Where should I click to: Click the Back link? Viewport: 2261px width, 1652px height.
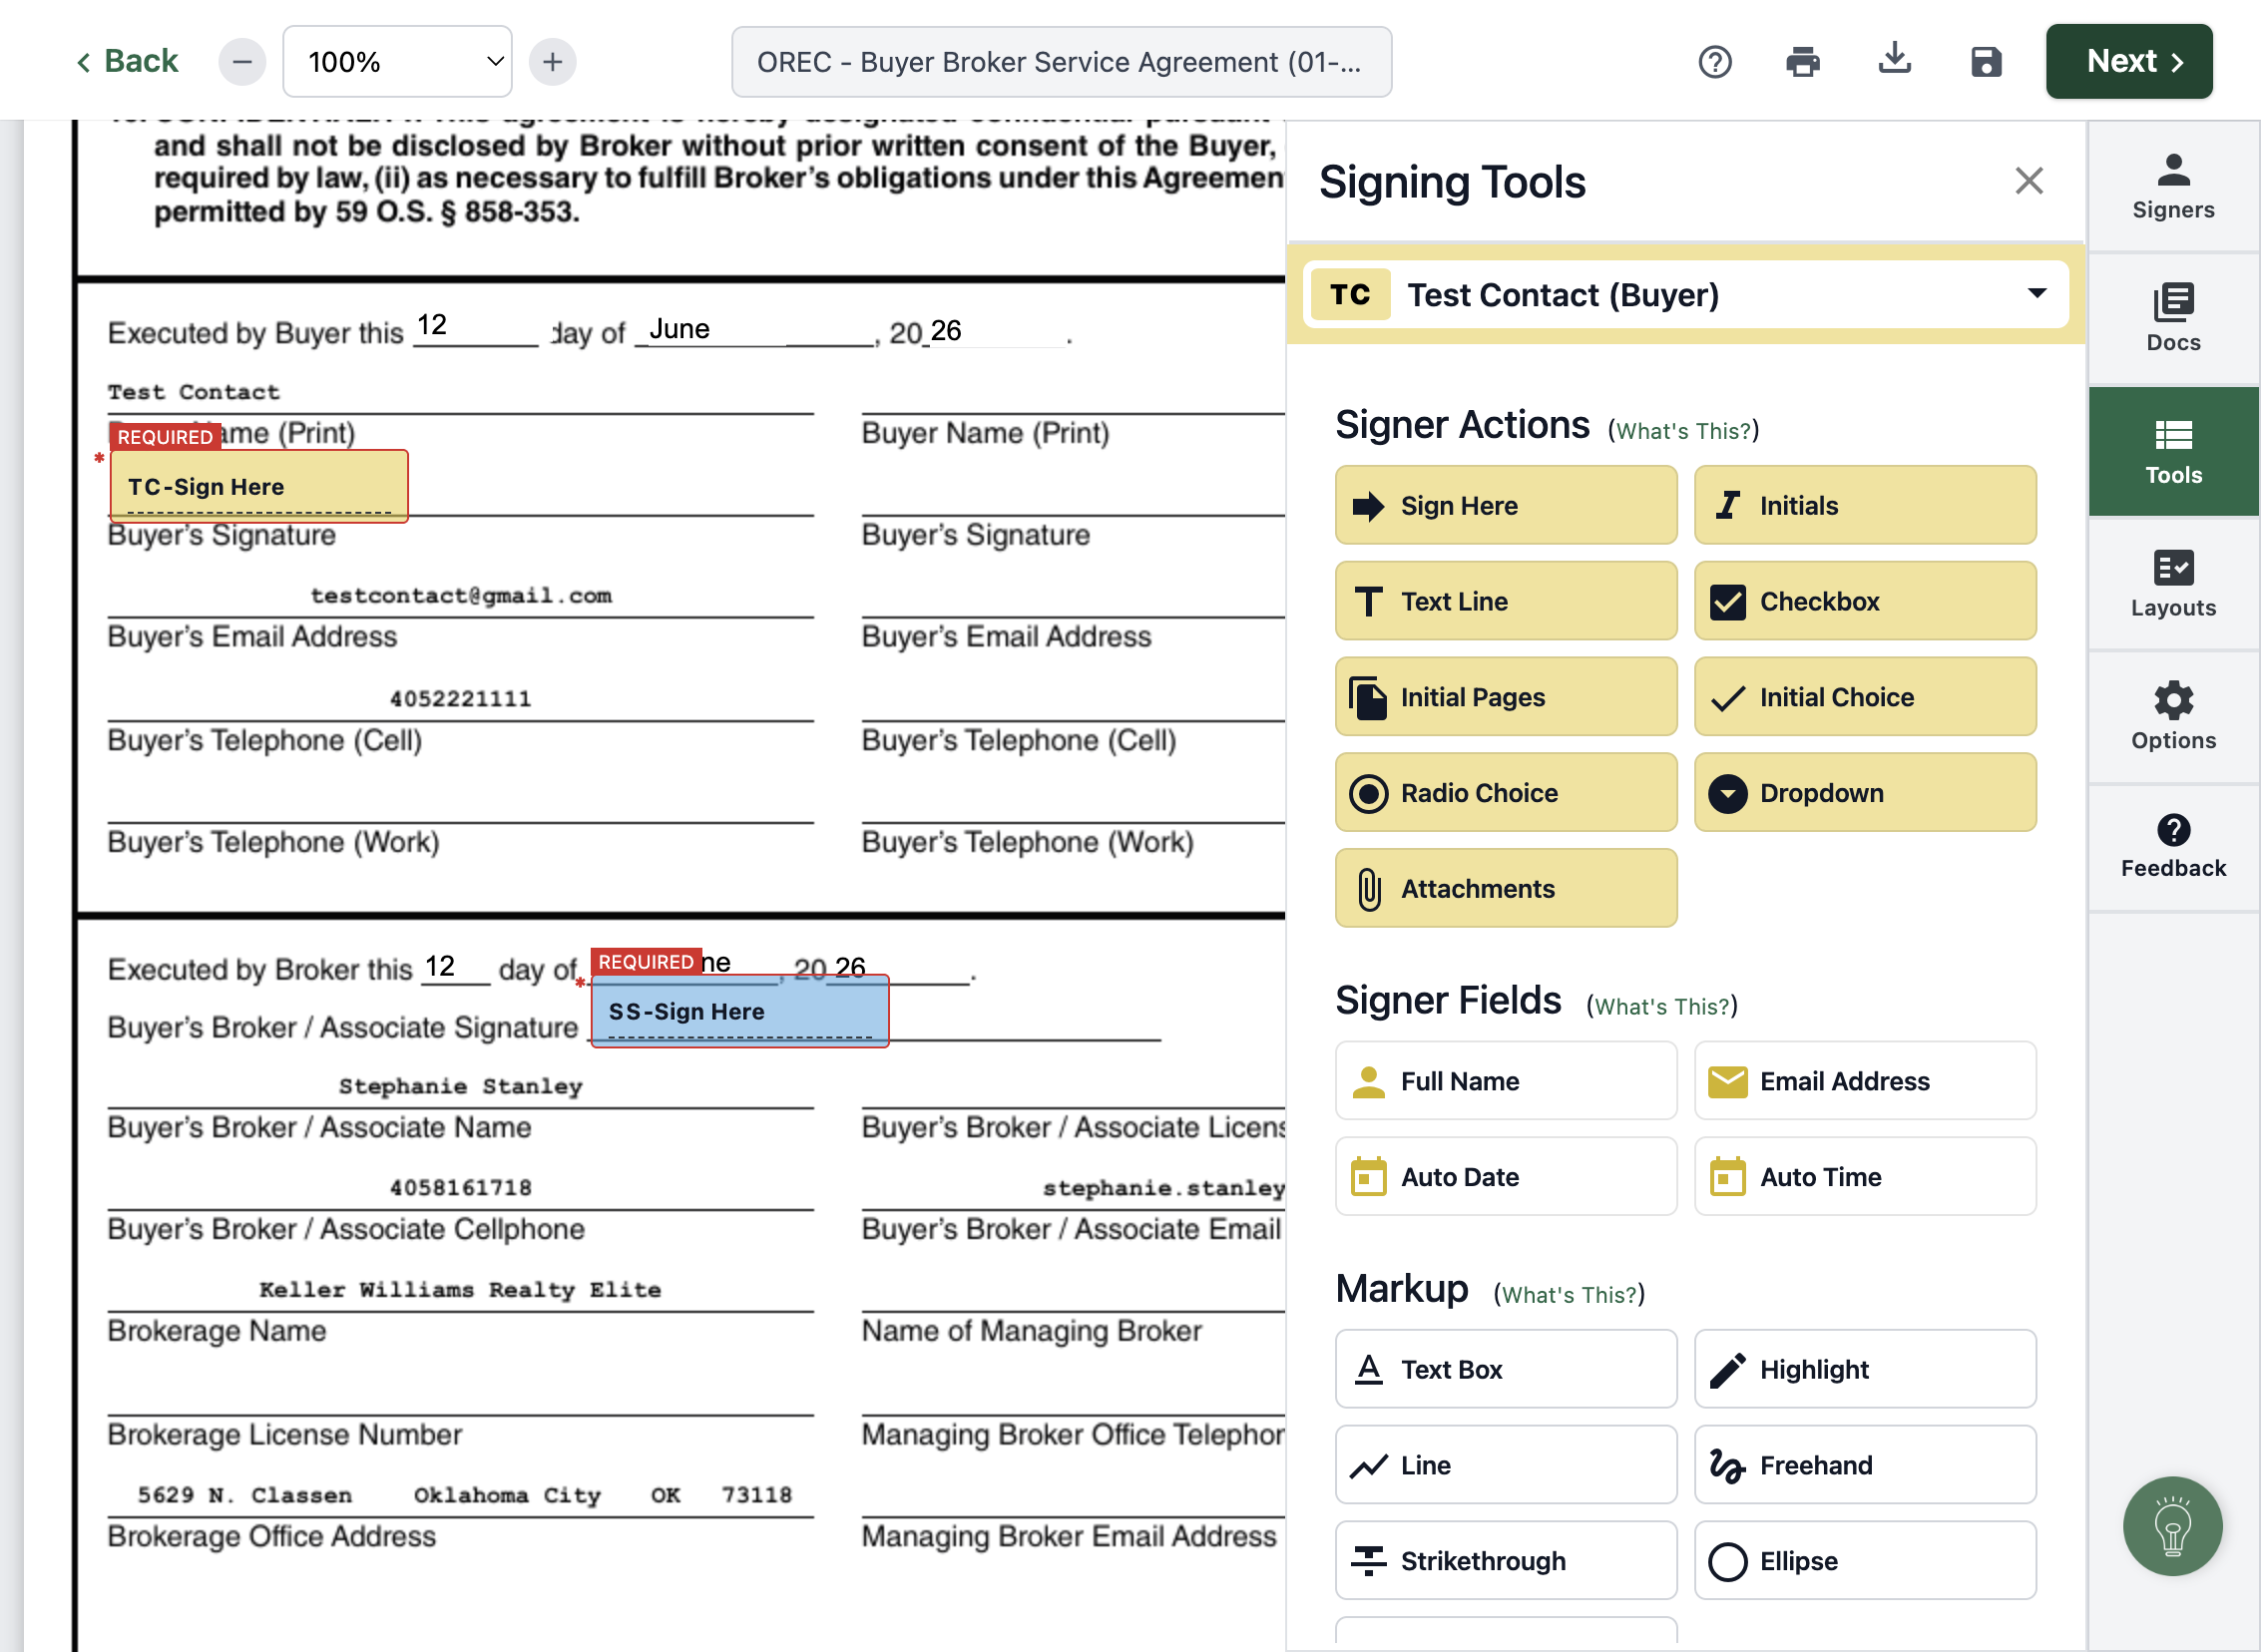coord(127,61)
